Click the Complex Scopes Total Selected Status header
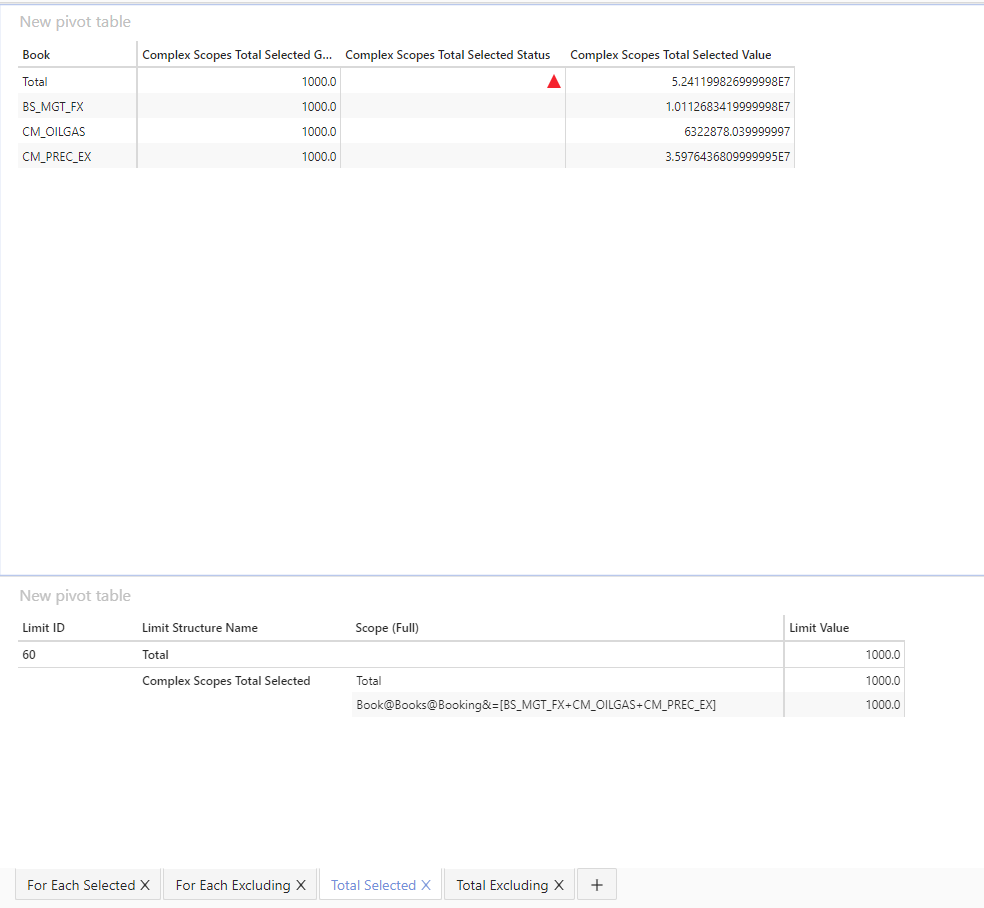Screen dimensions: 984x908 [x=447, y=55]
